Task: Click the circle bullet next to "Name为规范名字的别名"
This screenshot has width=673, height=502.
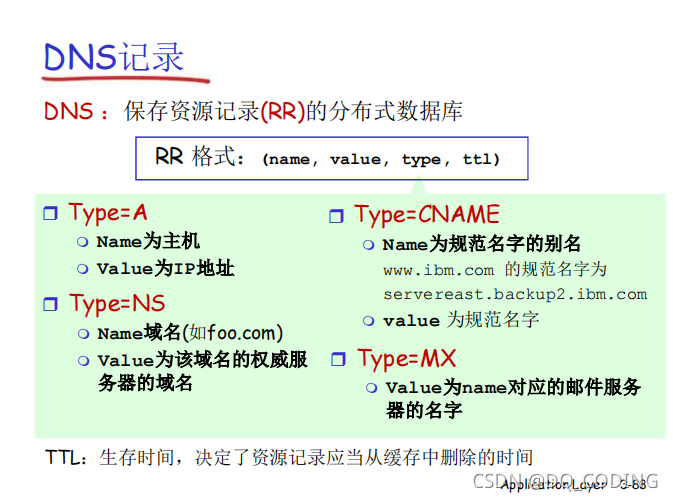Action: tap(368, 245)
